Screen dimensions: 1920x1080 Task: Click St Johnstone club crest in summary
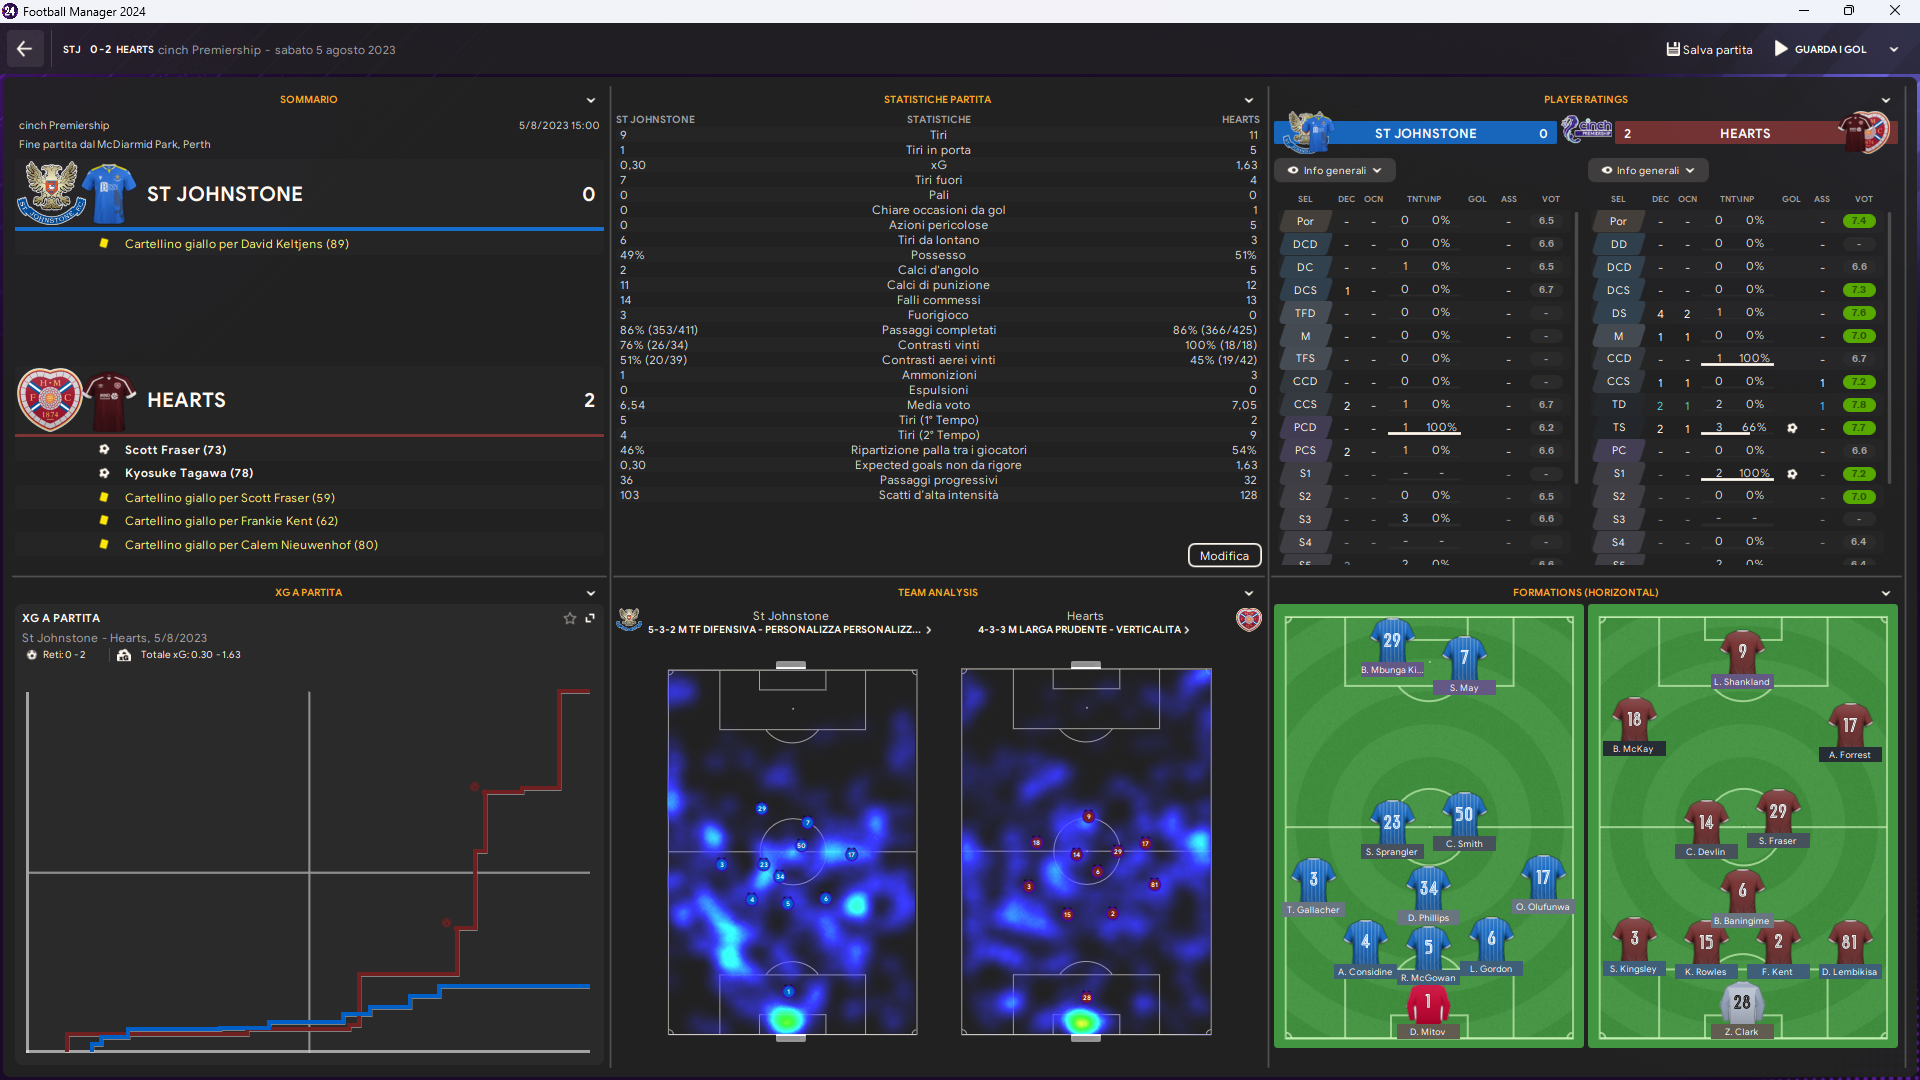(50, 192)
